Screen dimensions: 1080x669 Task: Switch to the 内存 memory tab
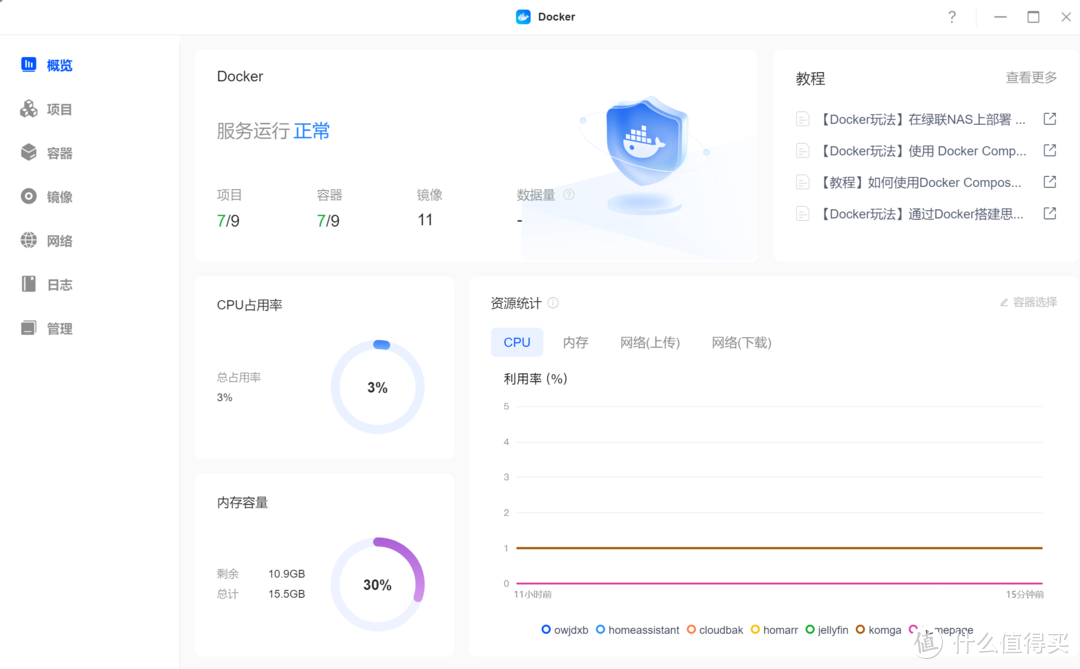575,342
